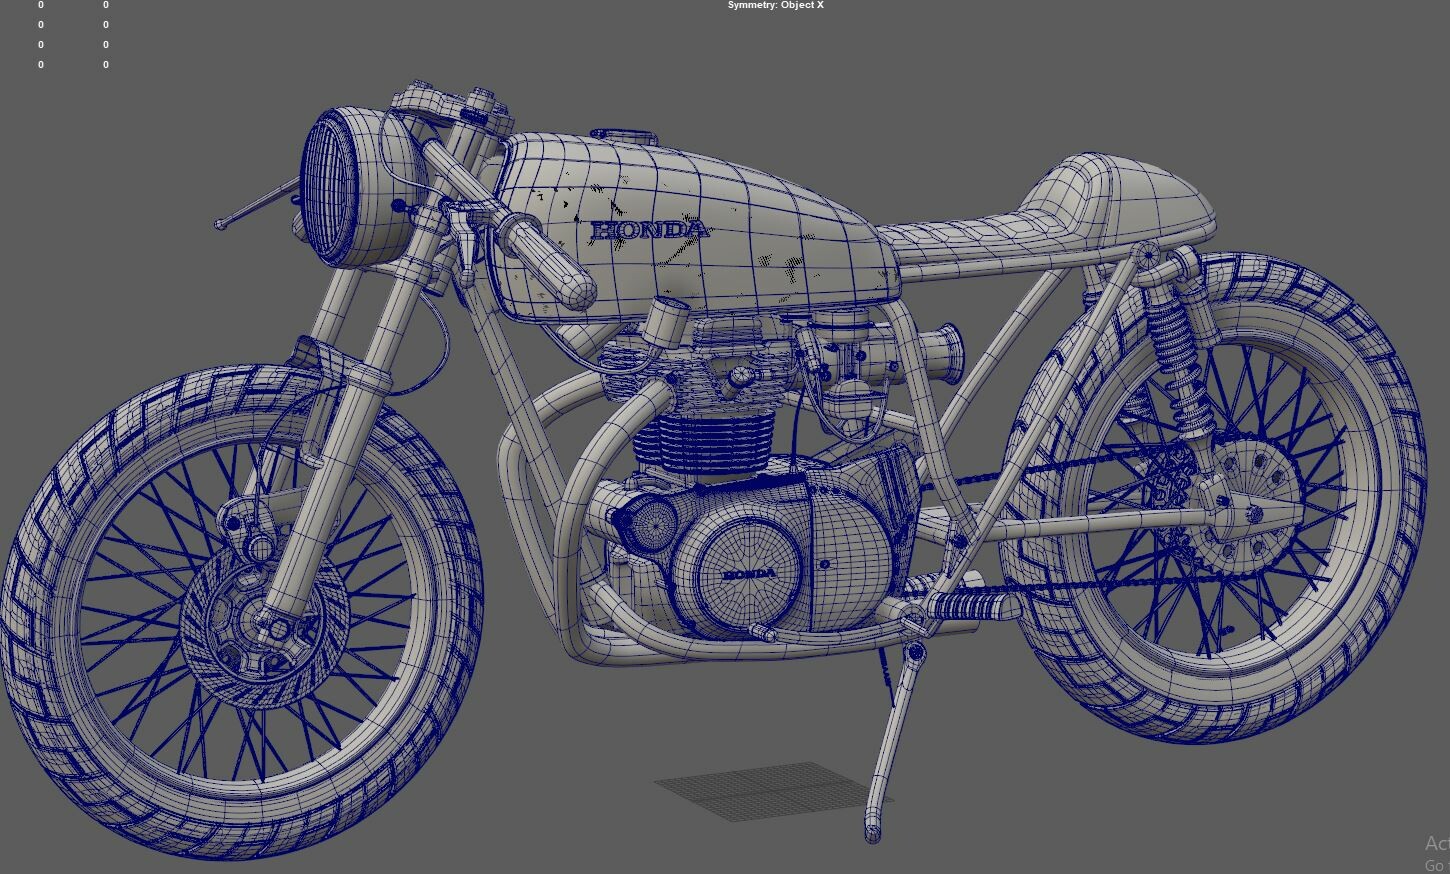This screenshot has height=874, width=1450.
Task: Click the Symmetry: Object X heads-up display label
Action: (x=775, y=5)
